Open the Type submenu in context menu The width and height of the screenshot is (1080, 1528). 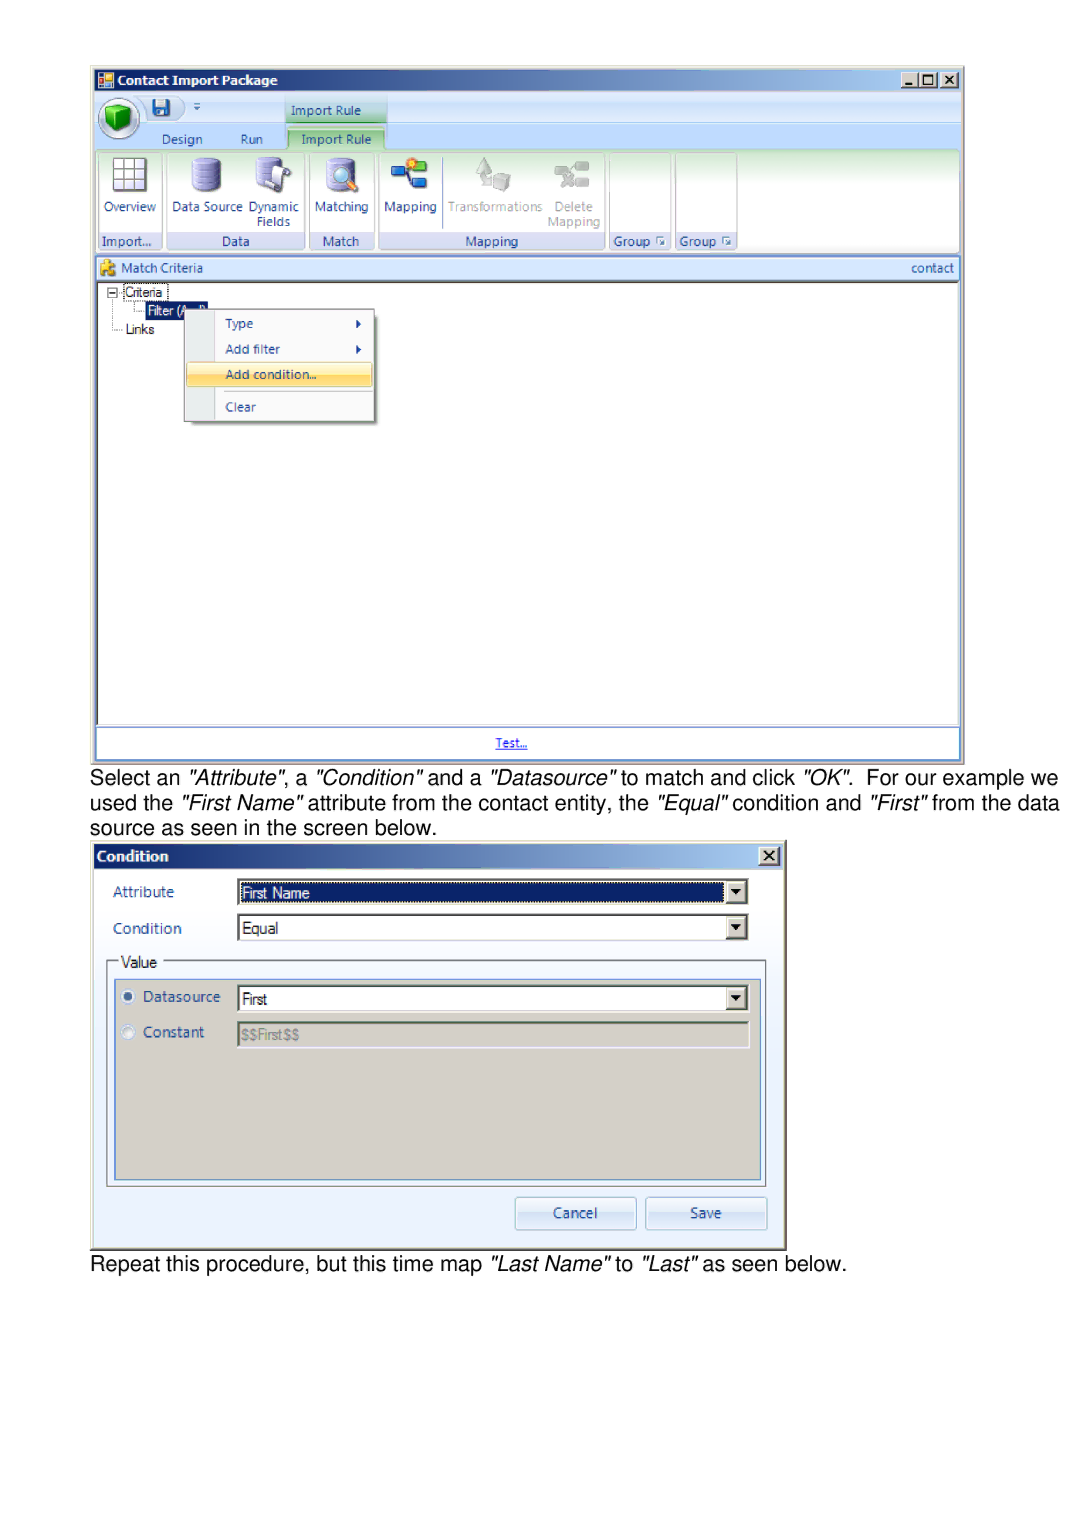click(x=279, y=324)
